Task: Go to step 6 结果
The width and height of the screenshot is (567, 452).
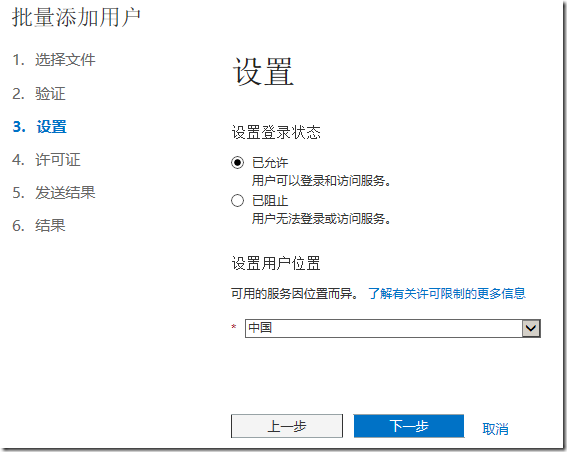Action: pos(39,226)
